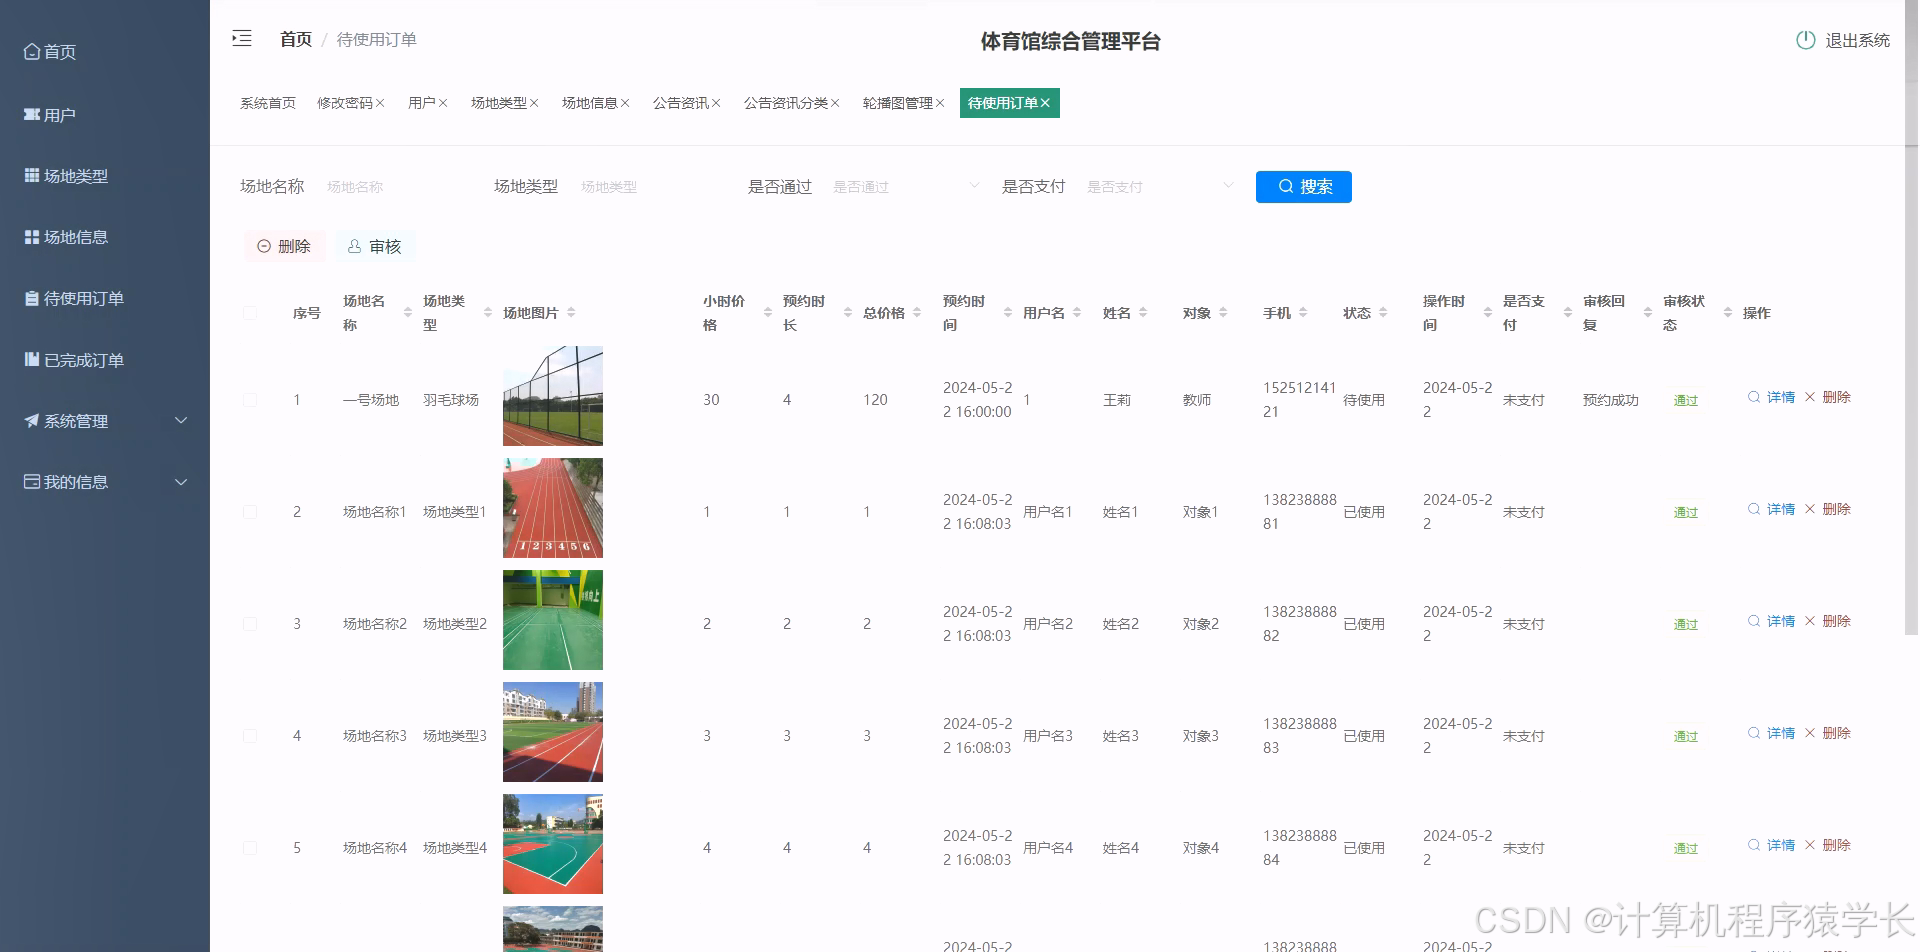The height and width of the screenshot is (952, 1920).
Task: Switch to the 公告资讯分类 tab
Action: [785, 103]
